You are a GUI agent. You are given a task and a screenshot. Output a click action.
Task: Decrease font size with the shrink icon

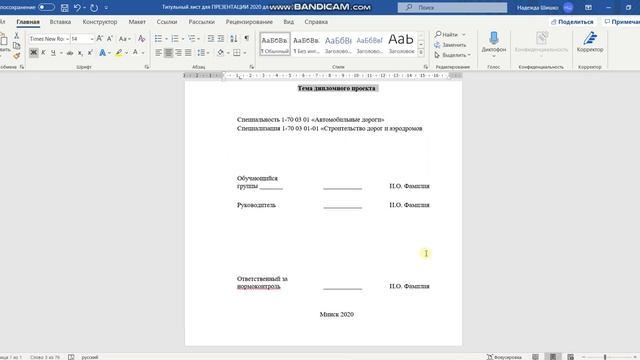tap(110, 39)
